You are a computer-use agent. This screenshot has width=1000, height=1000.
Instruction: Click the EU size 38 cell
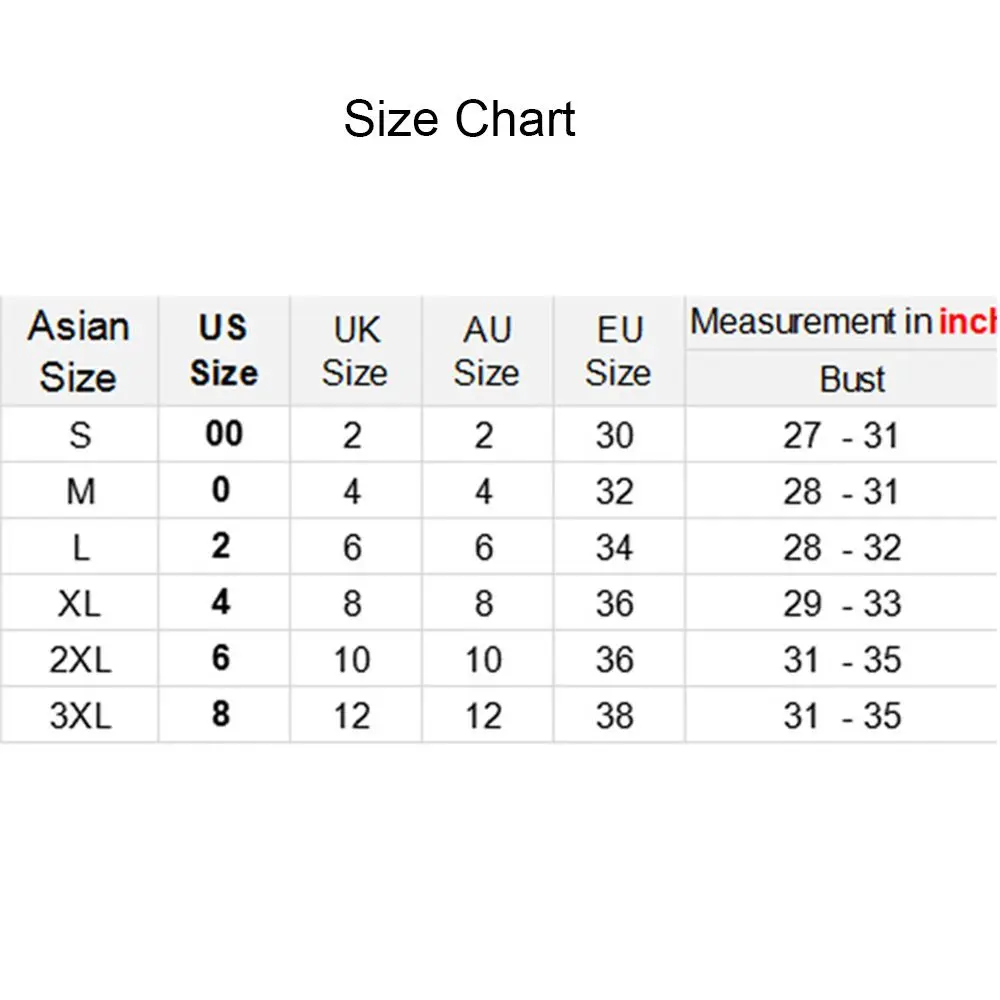coord(615,716)
